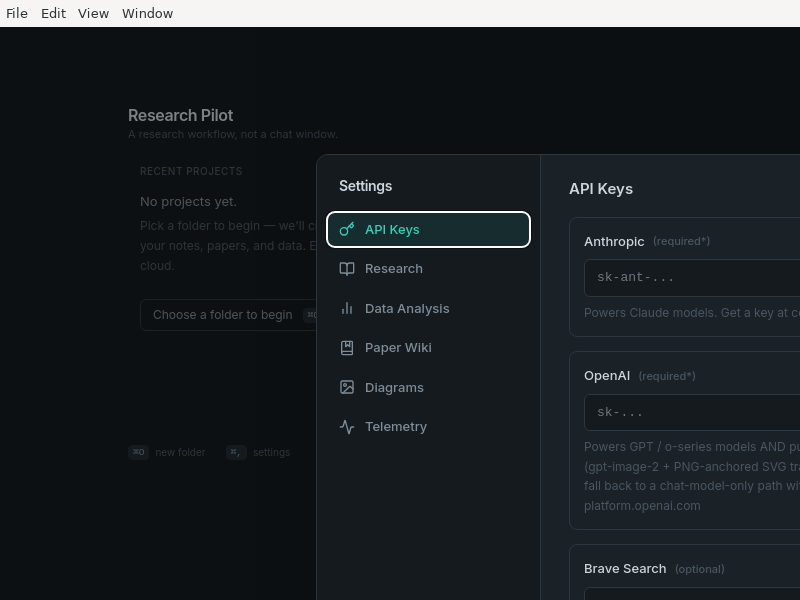Click the open book icon beside Research
The width and height of the screenshot is (800, 600).
point(347,269)
